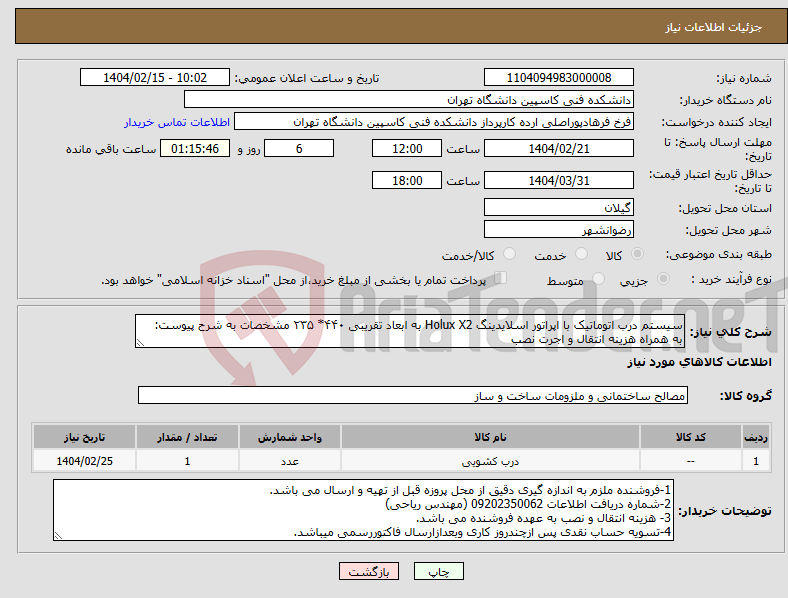The image size is (788, 598).
Task: Click the گروه کالا field
Action: (x=413, y=395)
